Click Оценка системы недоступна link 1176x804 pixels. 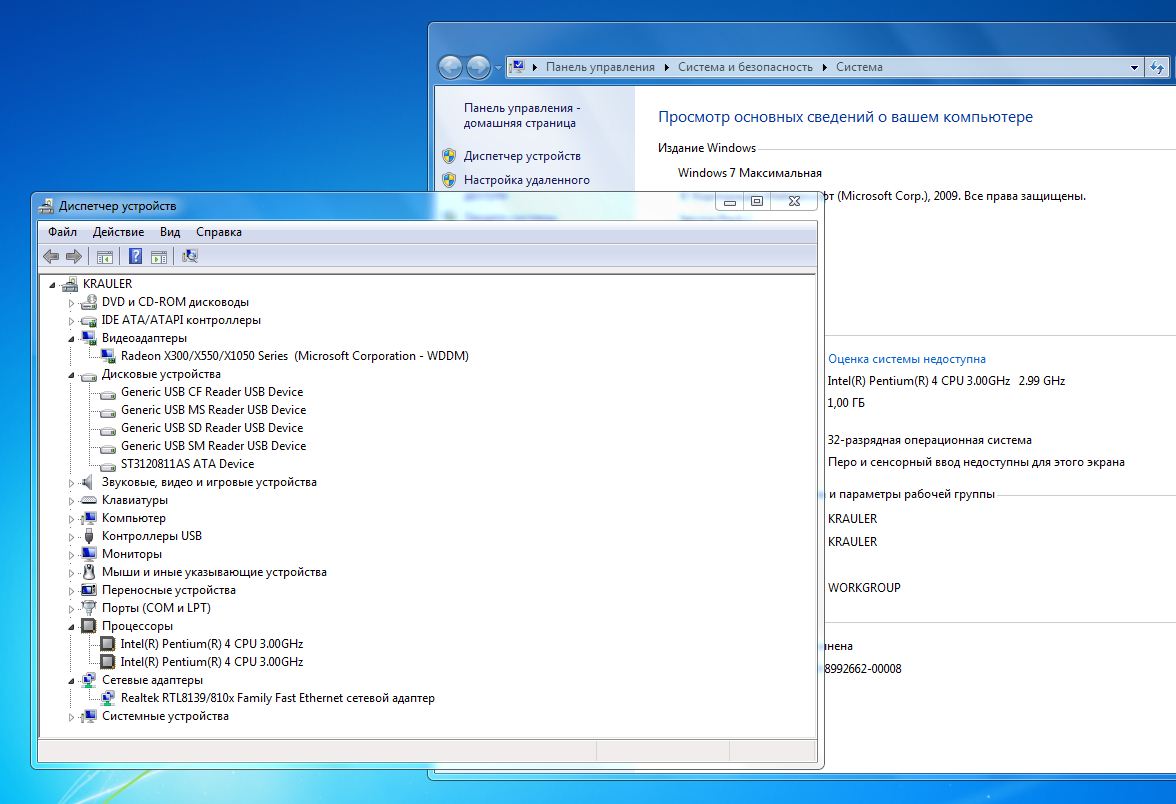click(907, 359)
